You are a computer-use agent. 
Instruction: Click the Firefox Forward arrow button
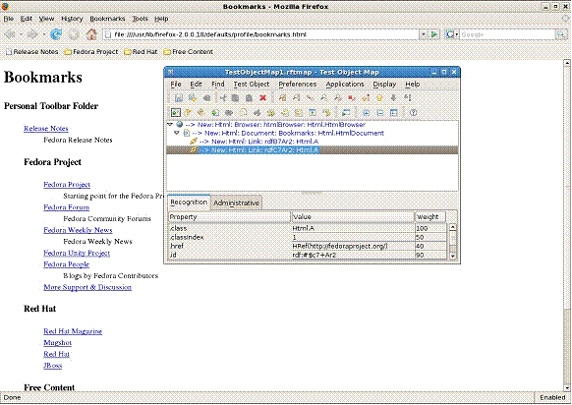32,34
